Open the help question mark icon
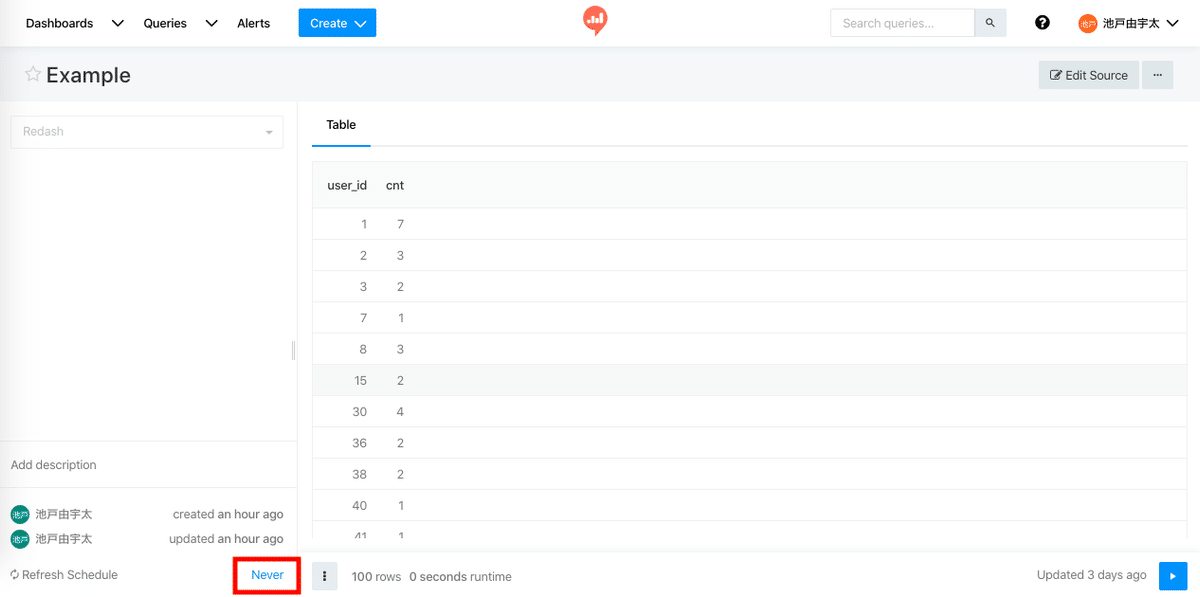This screenshot has width=1200, height=597. pos(1042,23)
